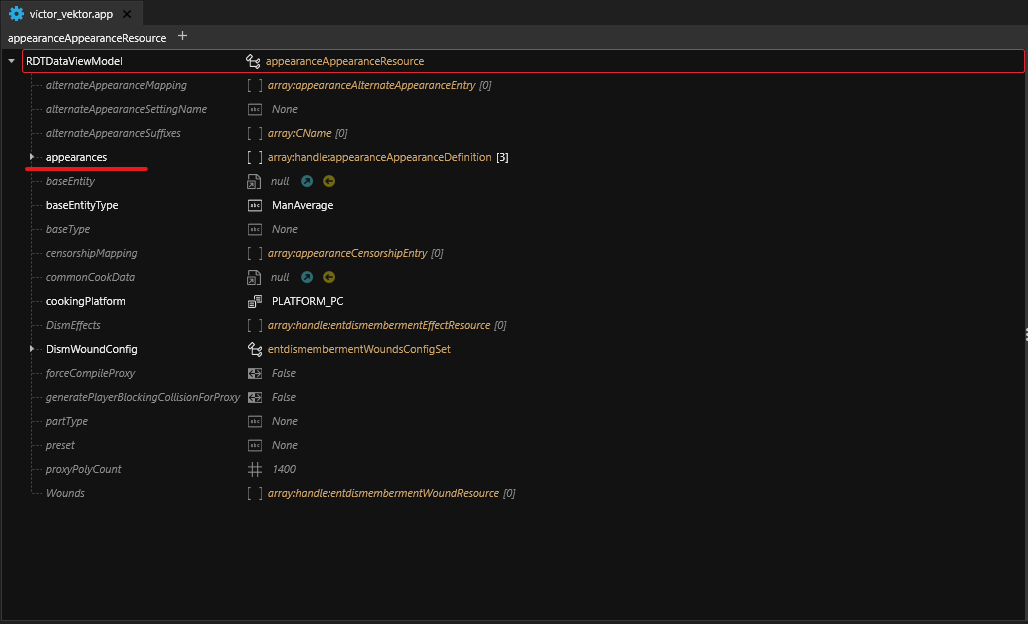Viewport: 1028px width, 624px height.
Task: Click the teal open-reference icon beside commonCookData
Action: click(307, 277)
